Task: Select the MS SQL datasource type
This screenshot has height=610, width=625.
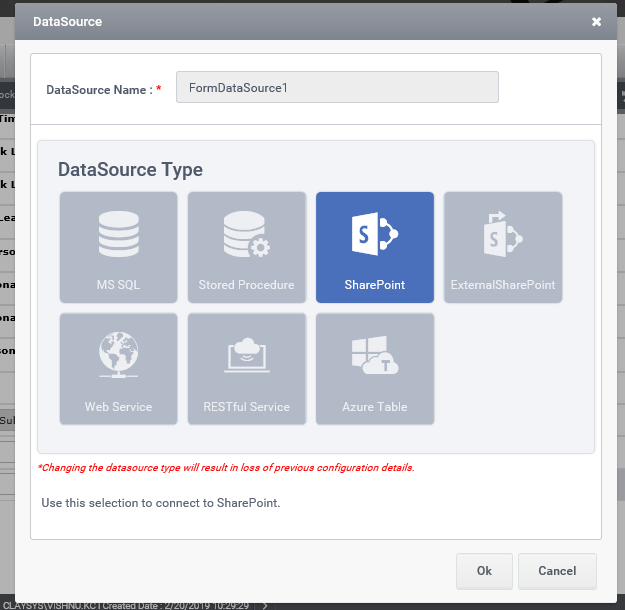Action: coord(118,247)
